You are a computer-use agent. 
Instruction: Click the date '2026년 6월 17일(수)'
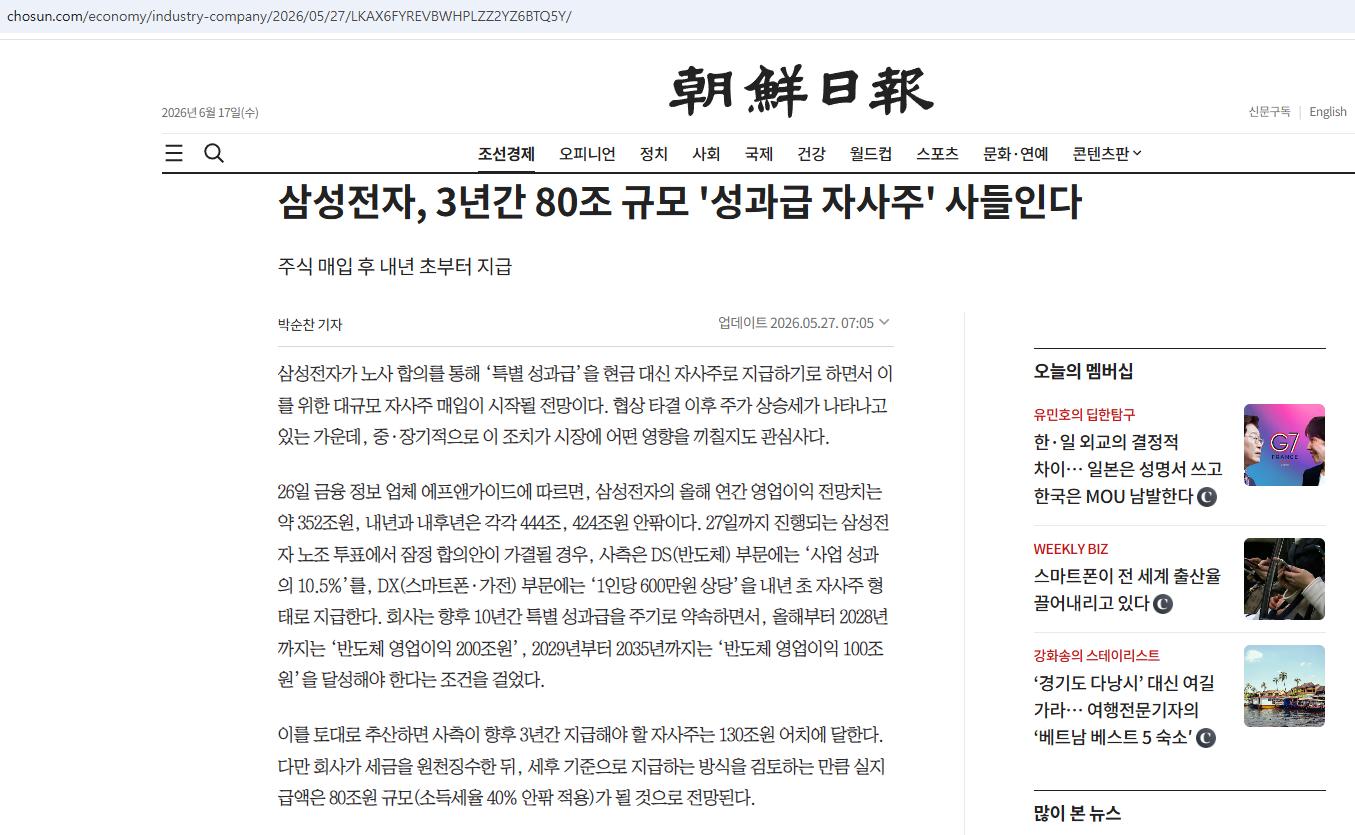(x=210, y=112)
